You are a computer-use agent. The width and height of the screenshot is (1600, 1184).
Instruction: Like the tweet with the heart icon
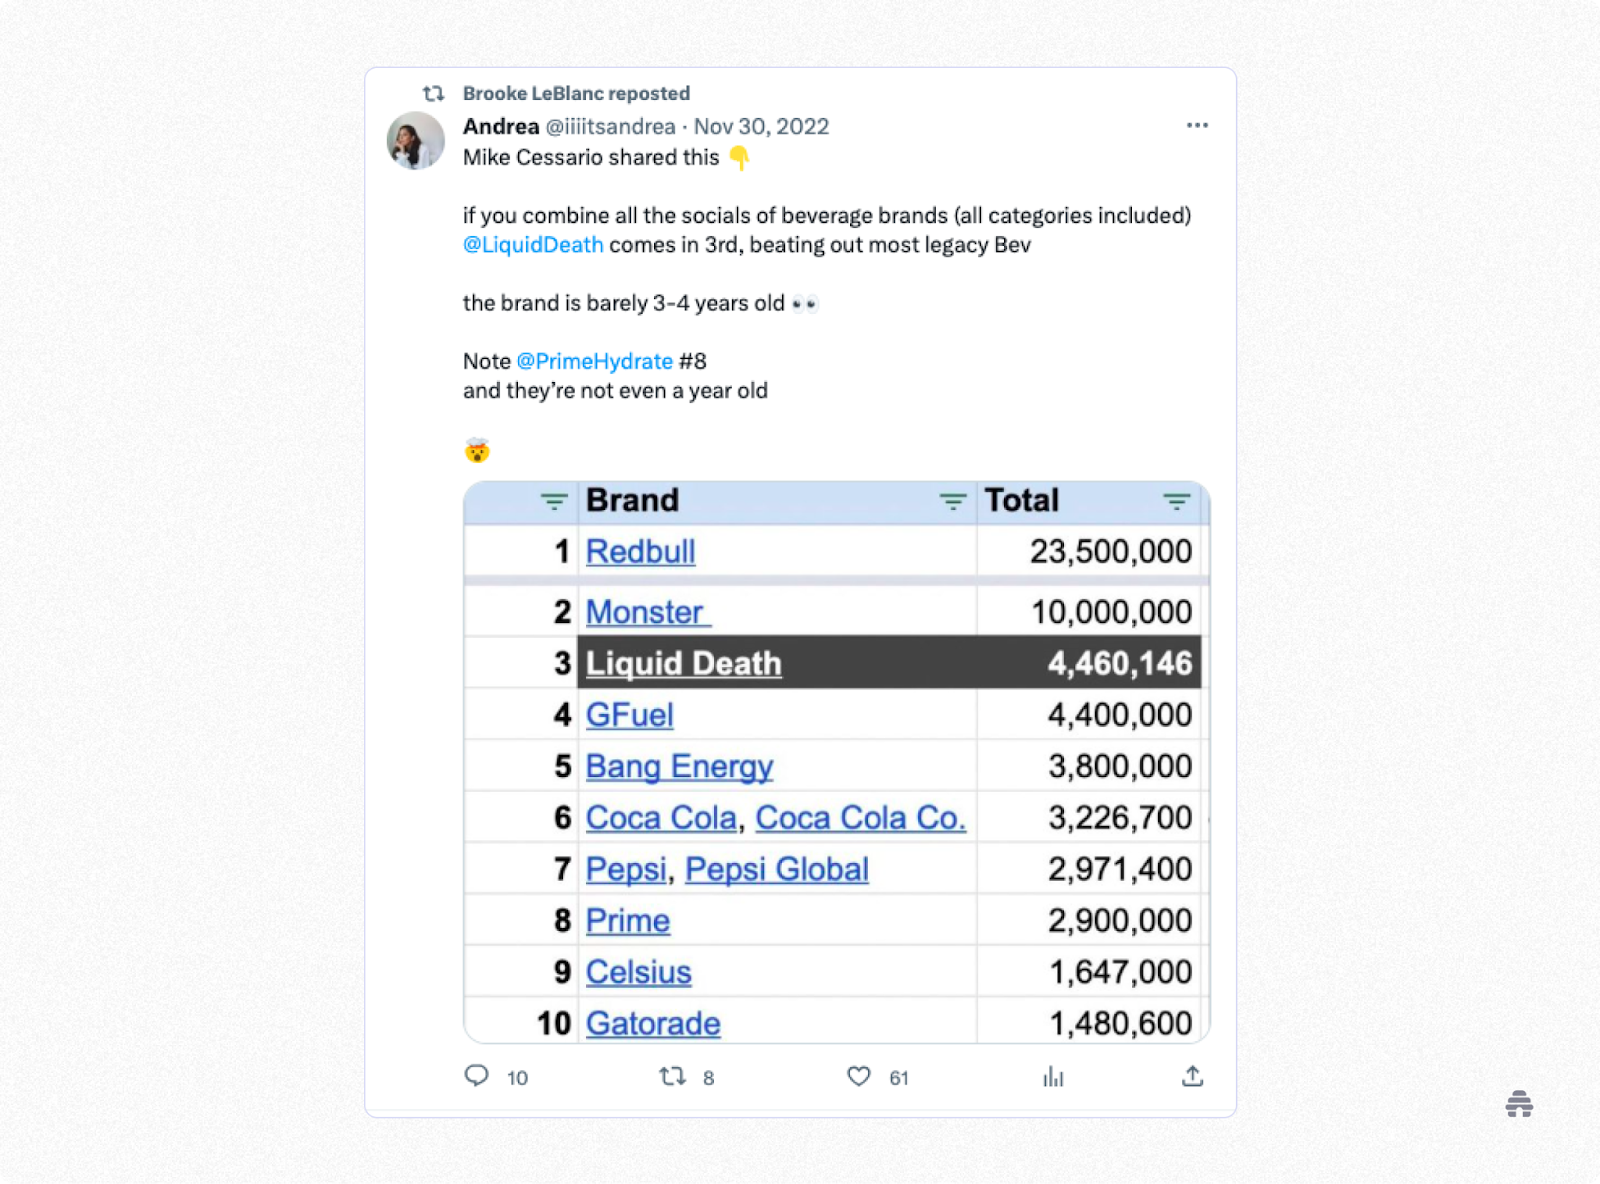click(x=859, y=1076)
